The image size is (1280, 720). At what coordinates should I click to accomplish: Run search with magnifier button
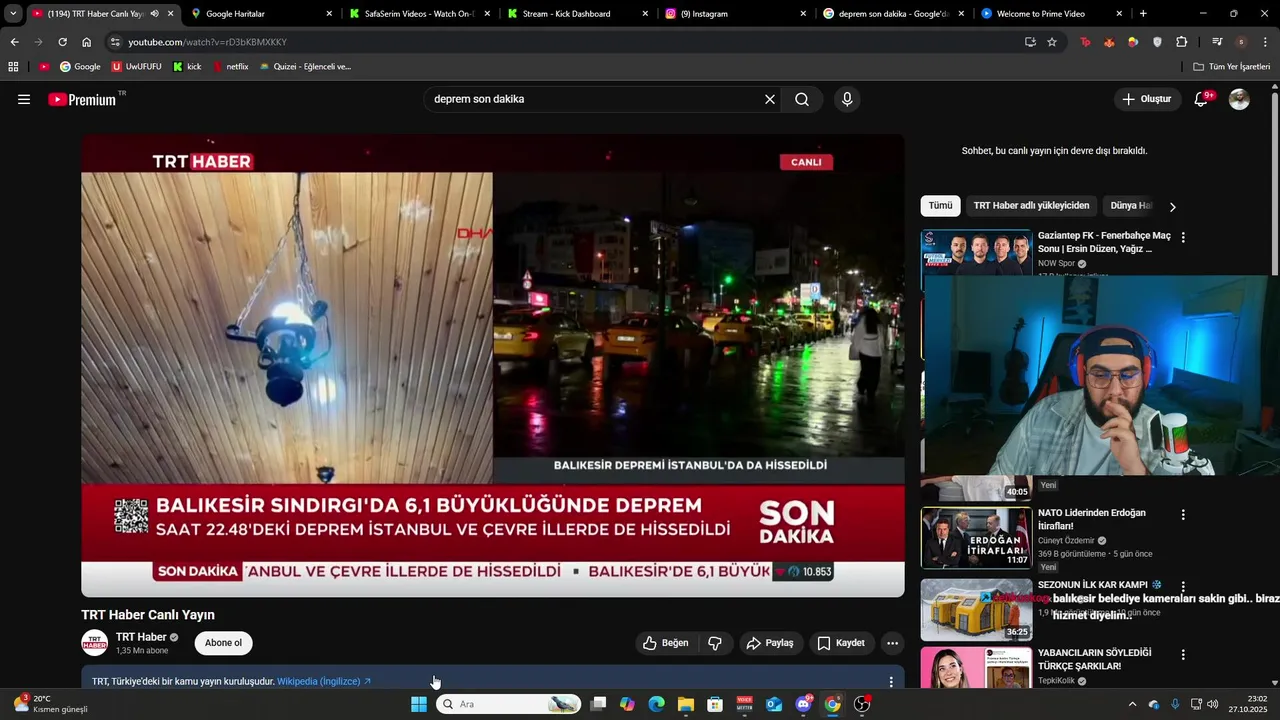point(802,99)
